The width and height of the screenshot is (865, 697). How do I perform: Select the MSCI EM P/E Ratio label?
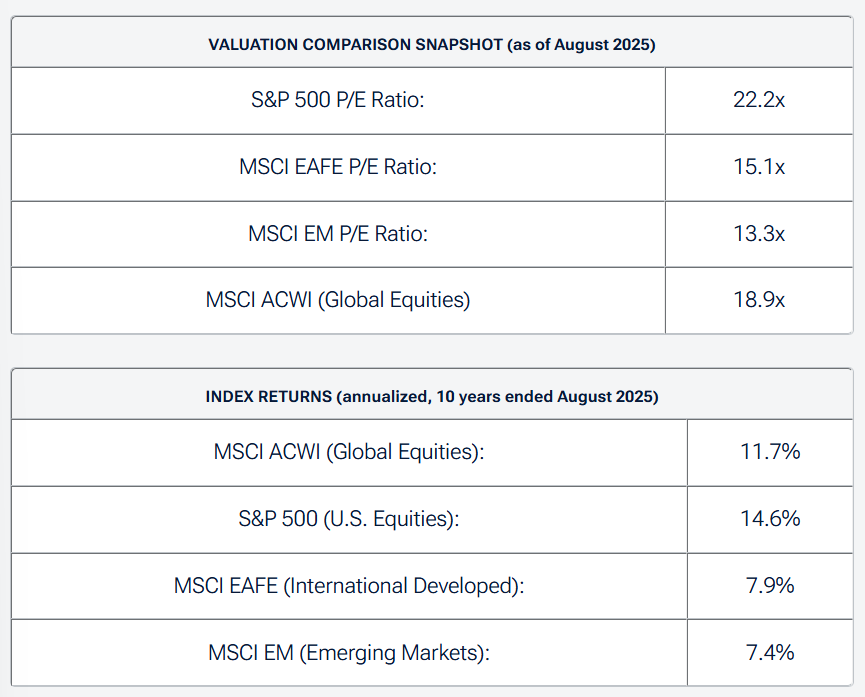338,234
